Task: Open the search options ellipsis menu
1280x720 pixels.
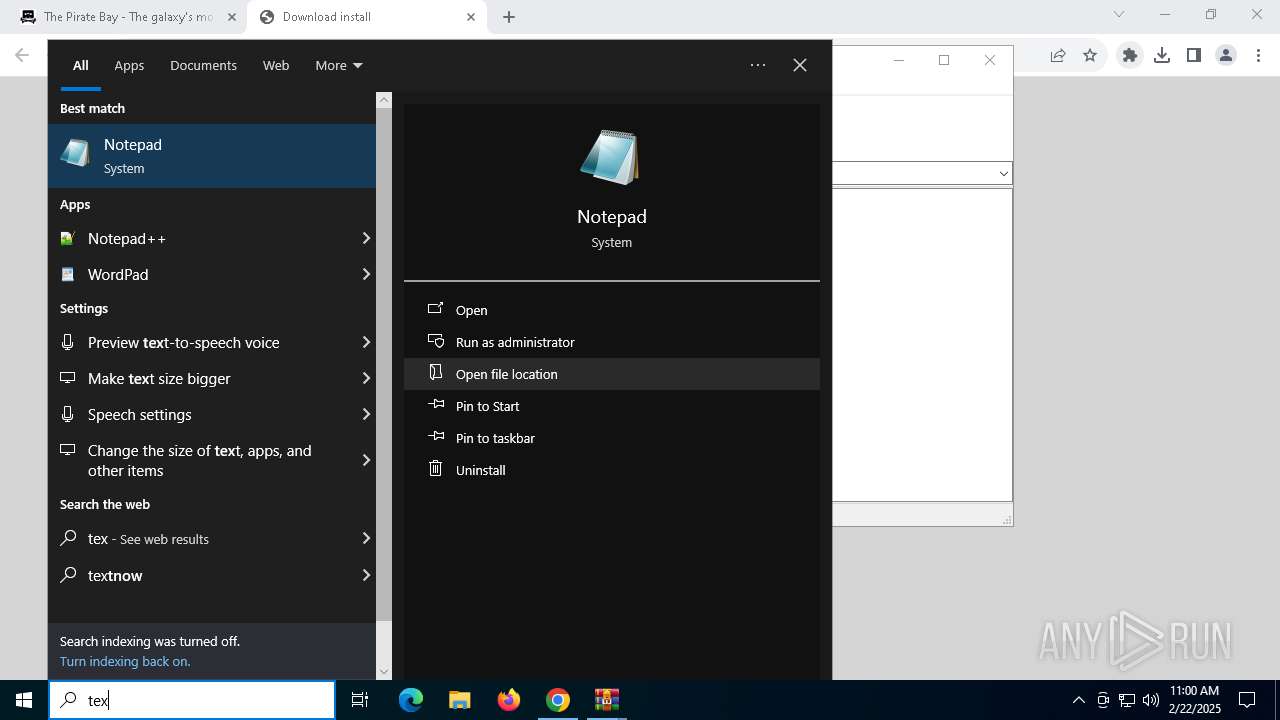Action: pyautogui.click(x=758, y=65)
